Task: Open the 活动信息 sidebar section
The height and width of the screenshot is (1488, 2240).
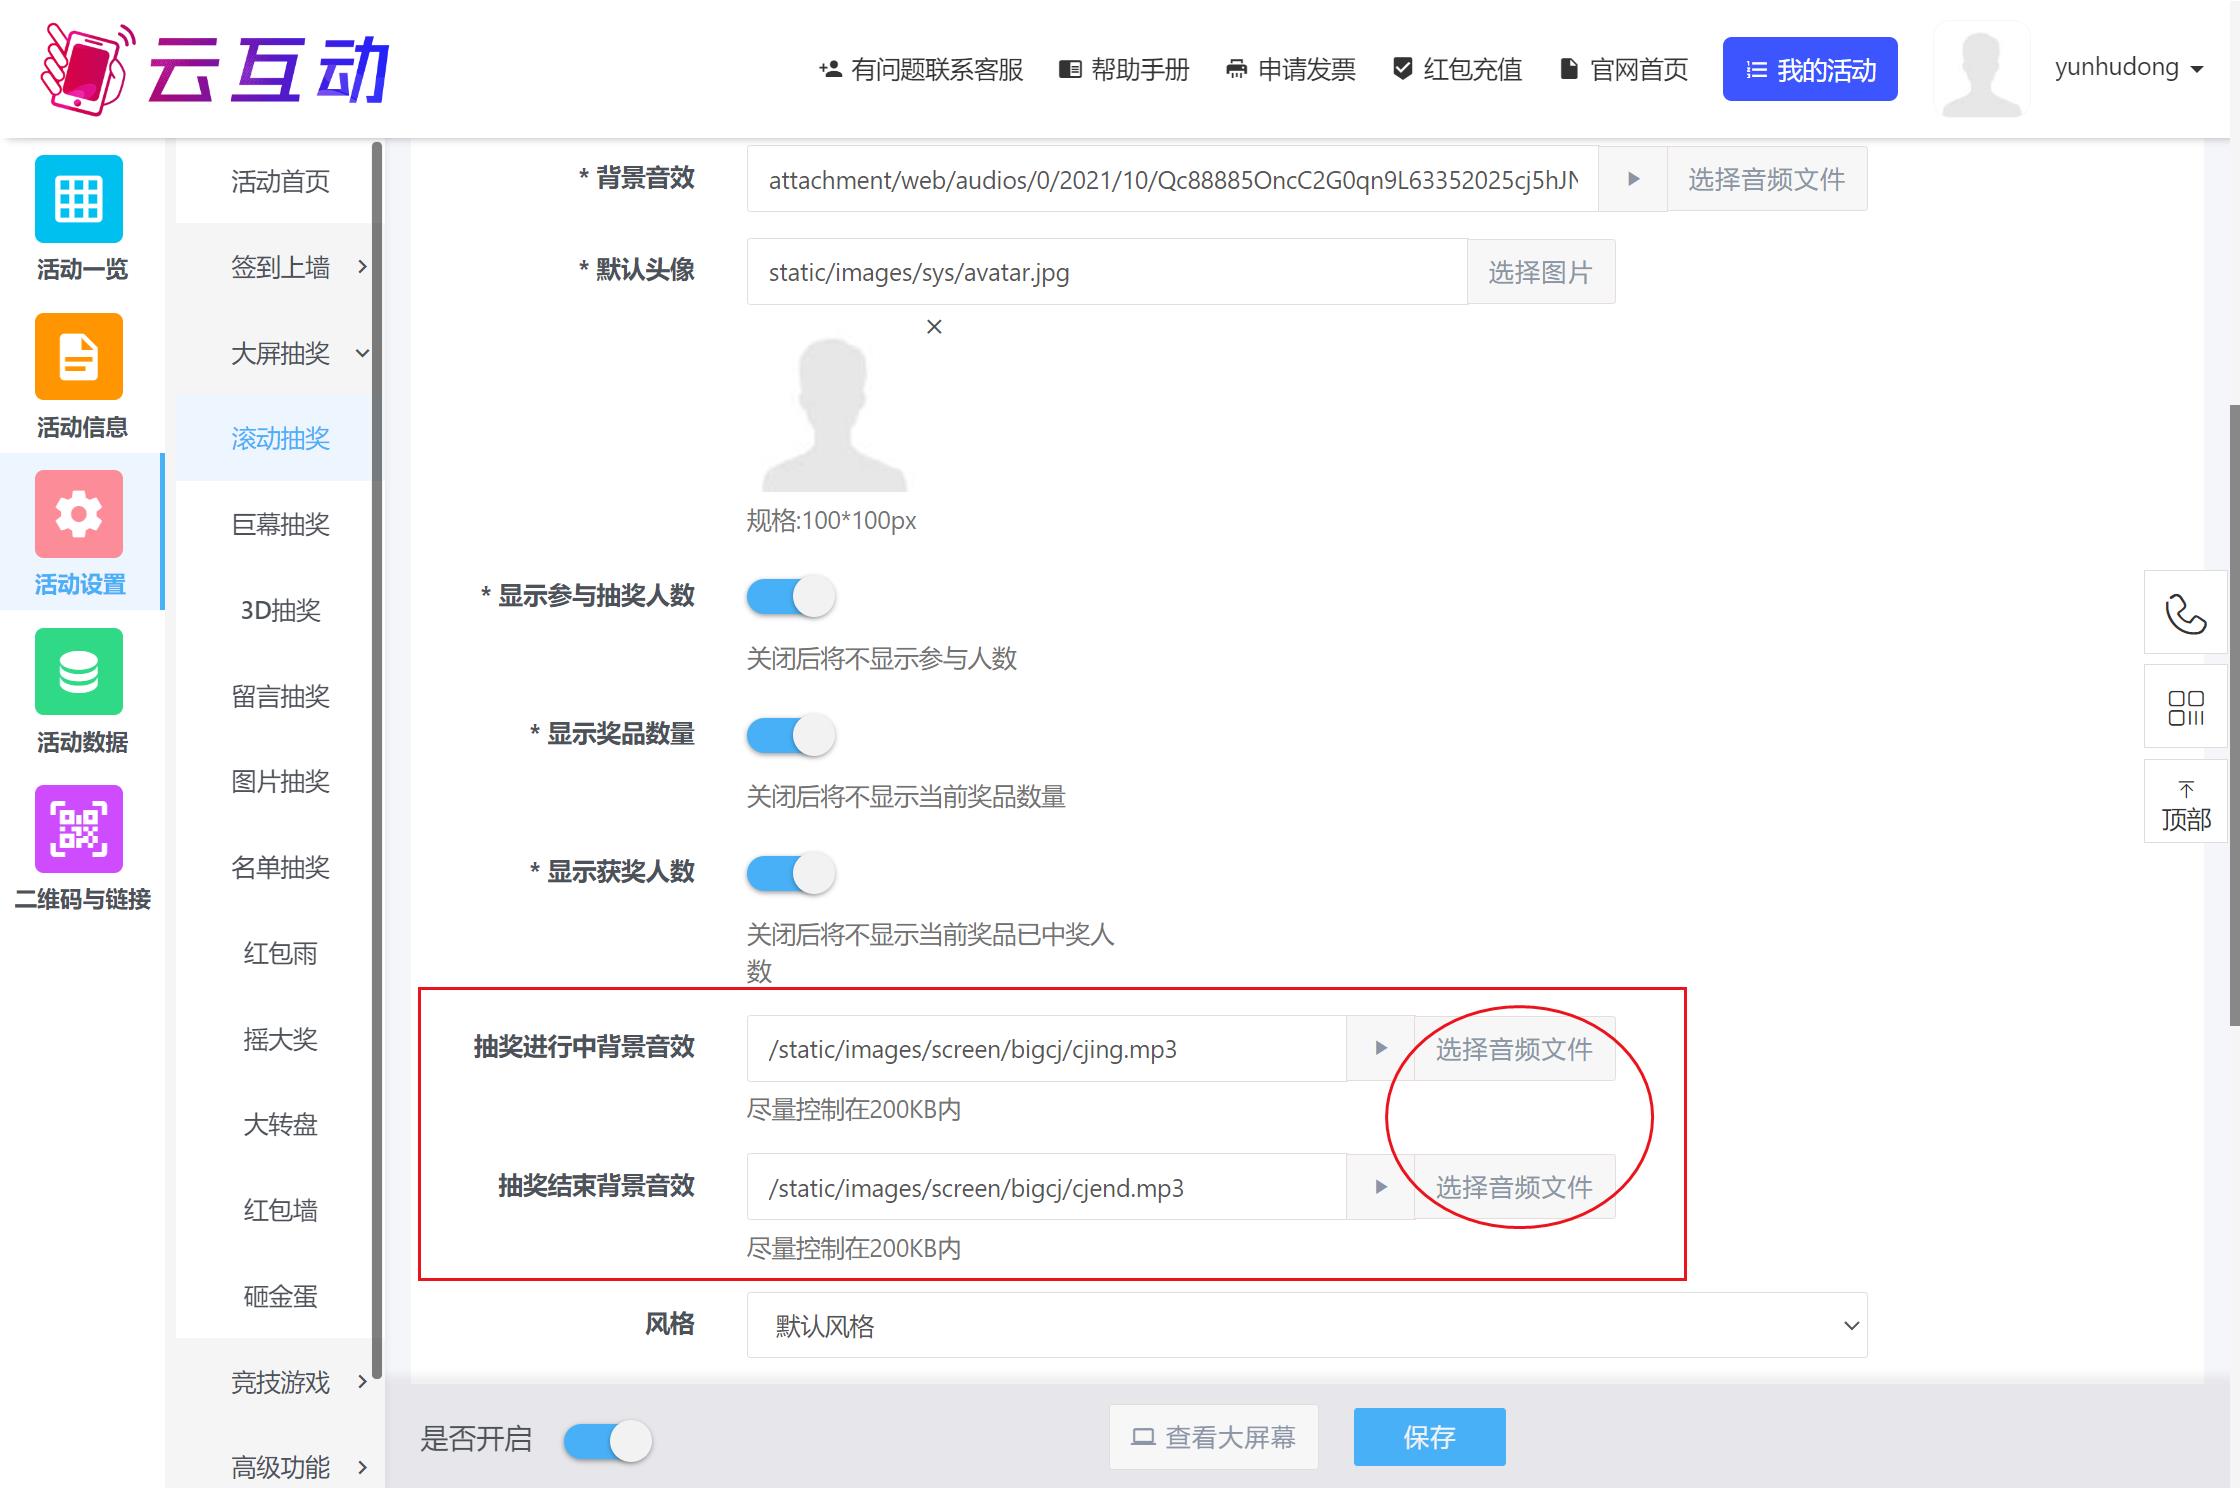Action: [x=79, y=378]
